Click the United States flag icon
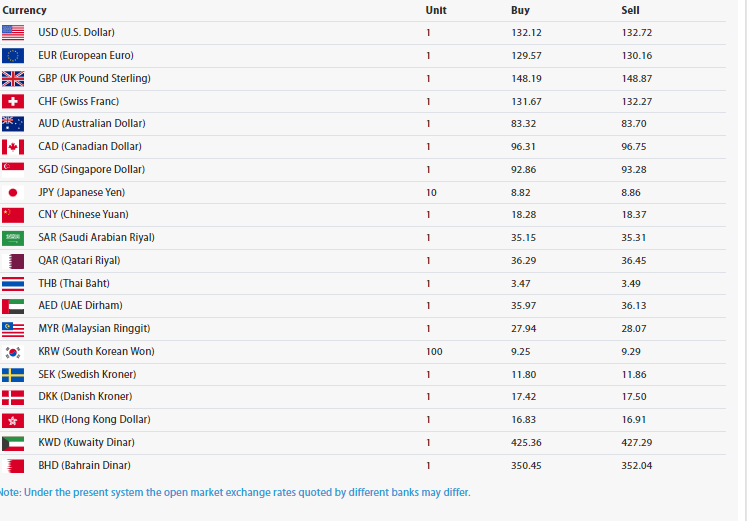The width and height of the screenshot is (747, 521). click(13, 32)
